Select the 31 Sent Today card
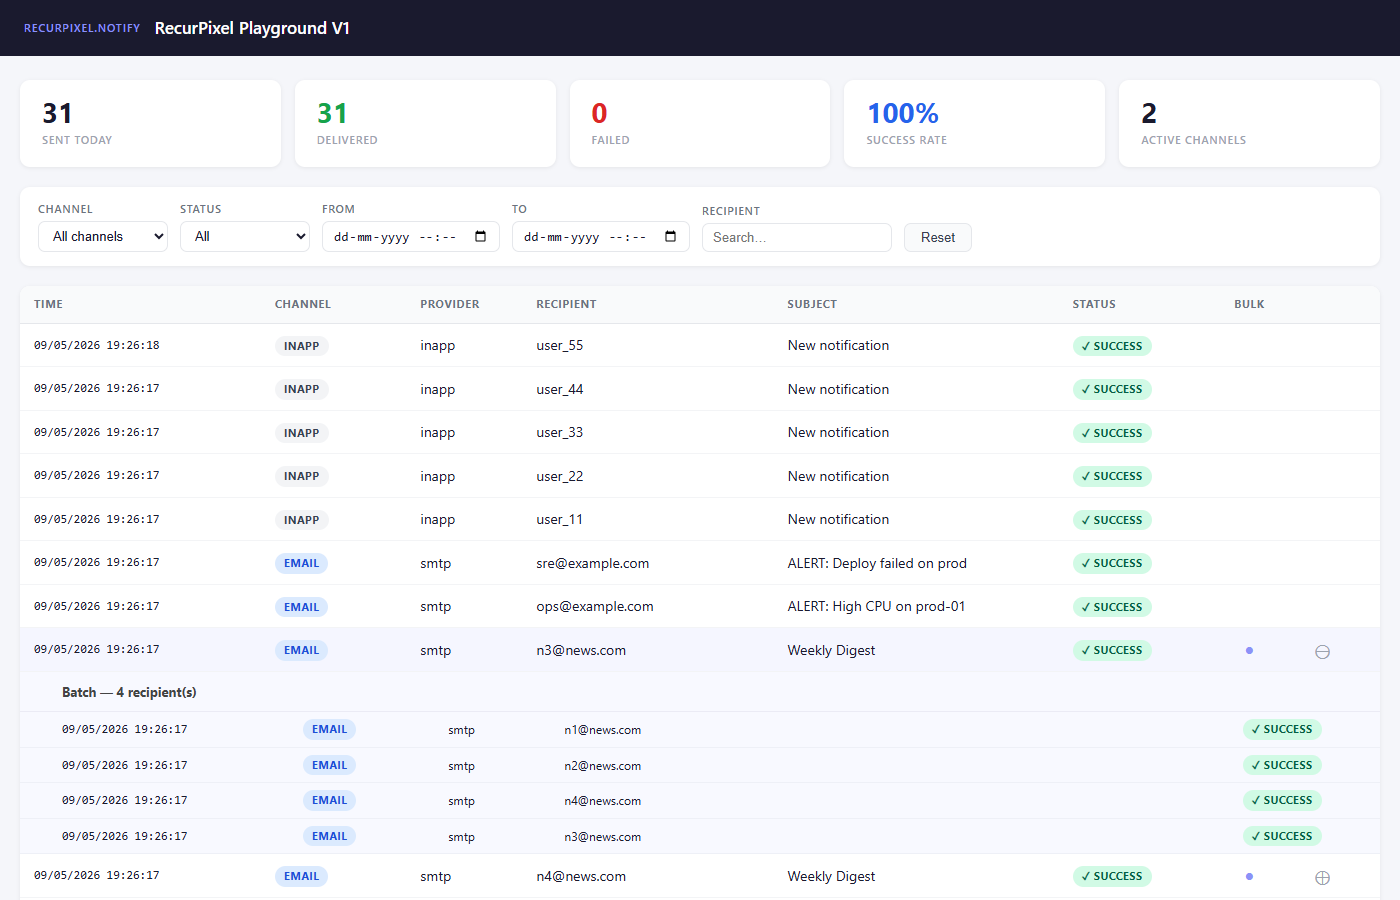Screen dimensions: 1400x900 151,123
